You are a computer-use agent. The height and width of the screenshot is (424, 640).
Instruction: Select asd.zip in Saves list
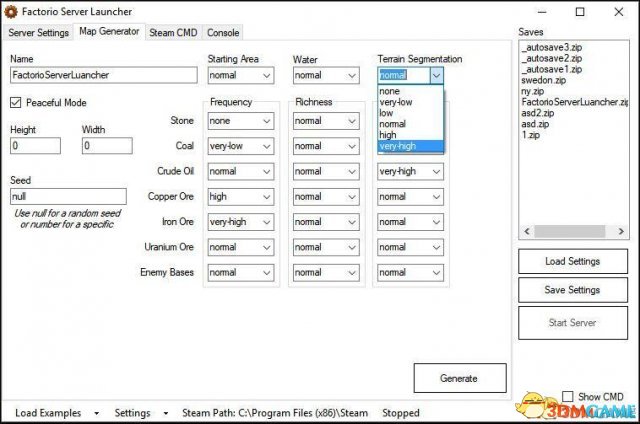click(535, 124)
